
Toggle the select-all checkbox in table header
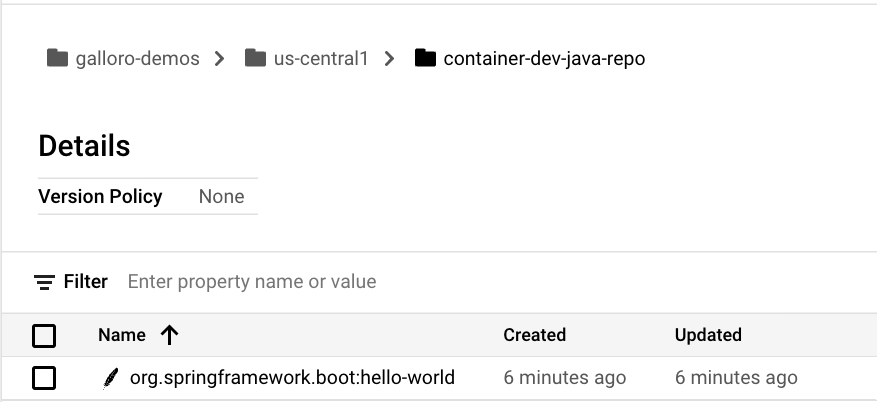click(x=44, y=335)
